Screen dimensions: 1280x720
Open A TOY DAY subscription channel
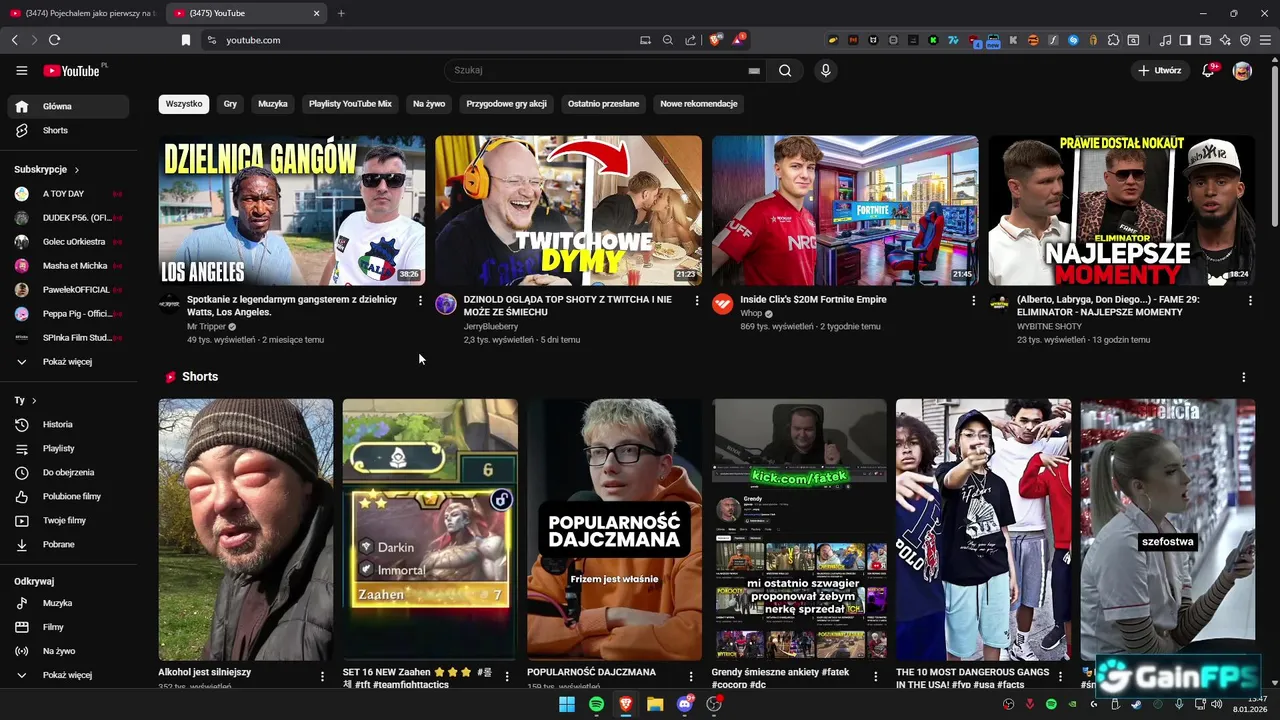(68, 194)
